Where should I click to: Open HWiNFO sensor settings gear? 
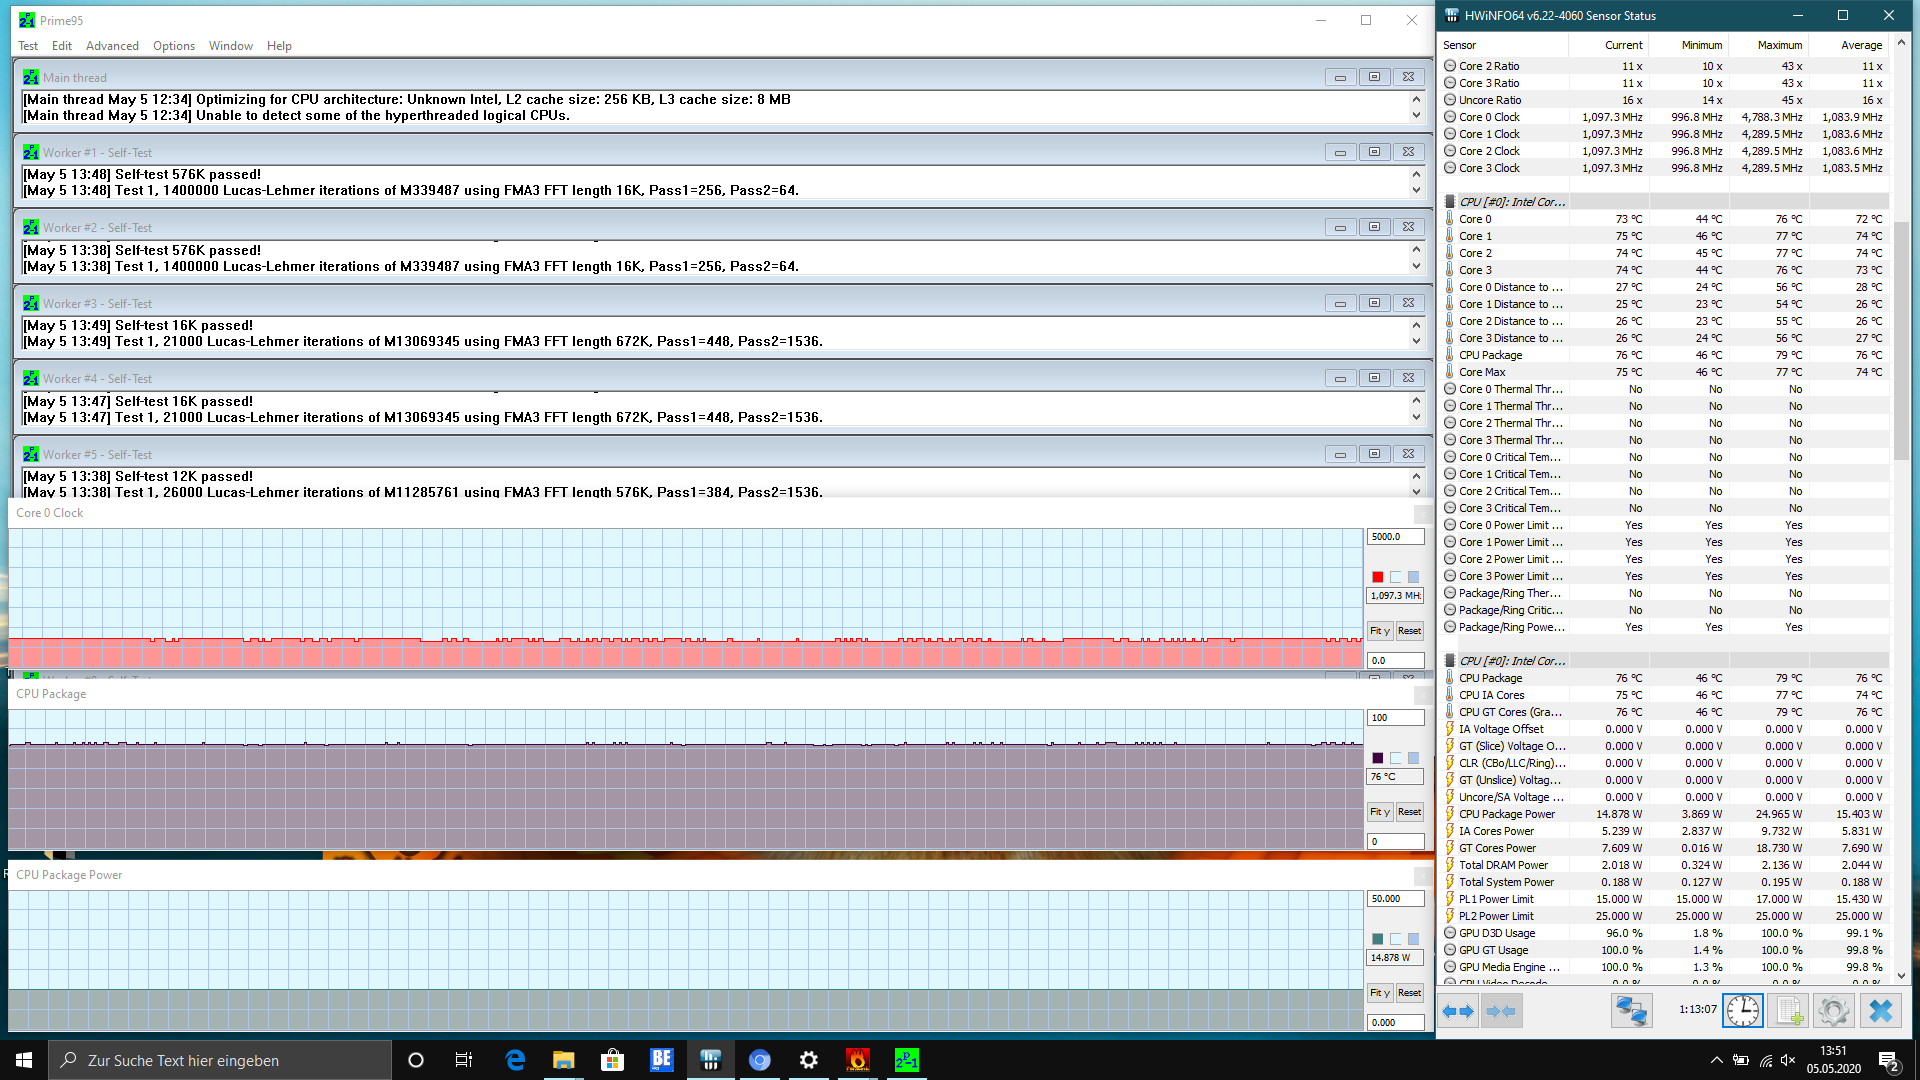[x=1834, y=1011]
